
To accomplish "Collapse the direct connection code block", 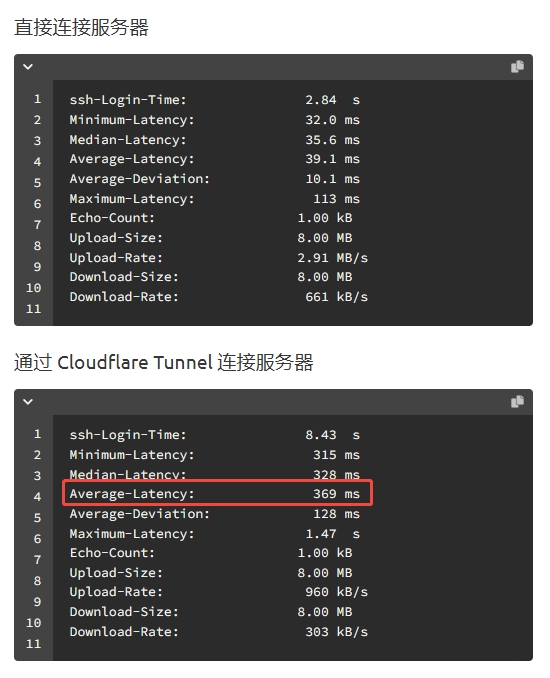I will pyautogui.click(x=28, y=67).
